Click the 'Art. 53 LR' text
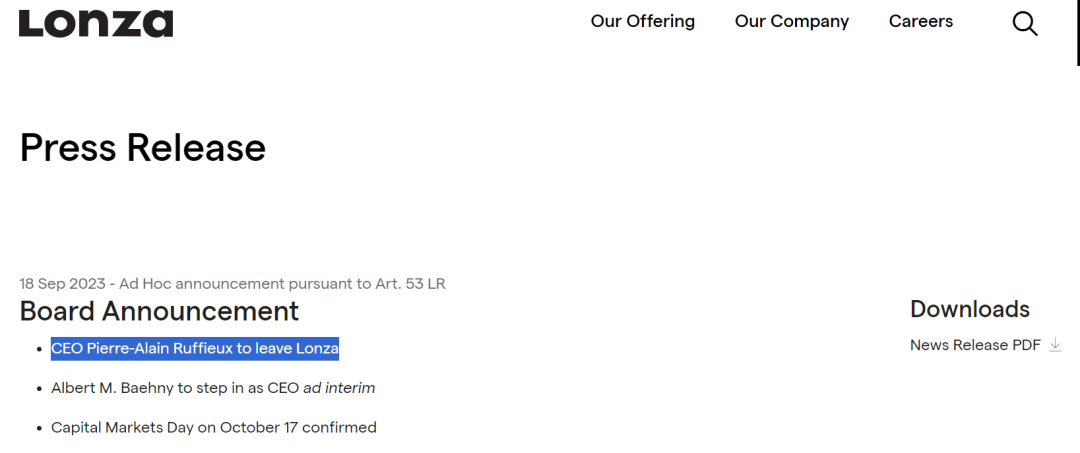The height and width of the screenshot is (453, 1080). coord(411,284)
